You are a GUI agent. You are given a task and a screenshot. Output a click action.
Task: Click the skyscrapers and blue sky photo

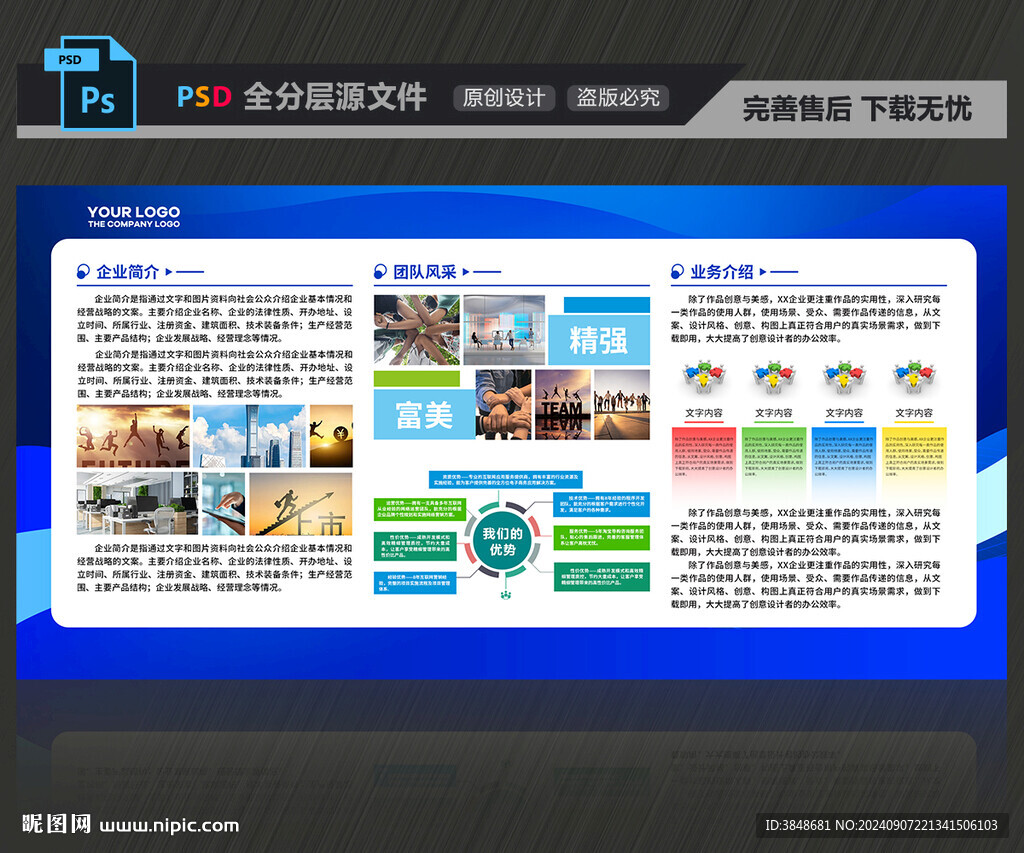click(x=249, y=436)
